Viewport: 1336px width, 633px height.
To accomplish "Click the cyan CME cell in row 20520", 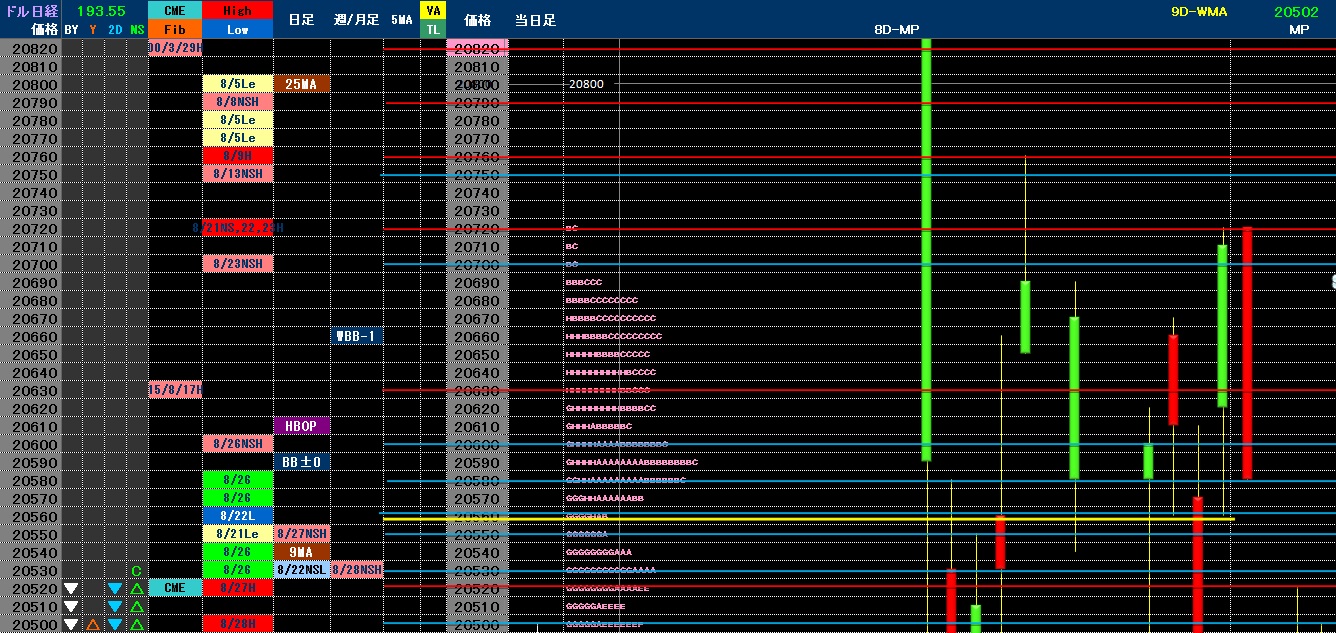I will tap(175, 588).
